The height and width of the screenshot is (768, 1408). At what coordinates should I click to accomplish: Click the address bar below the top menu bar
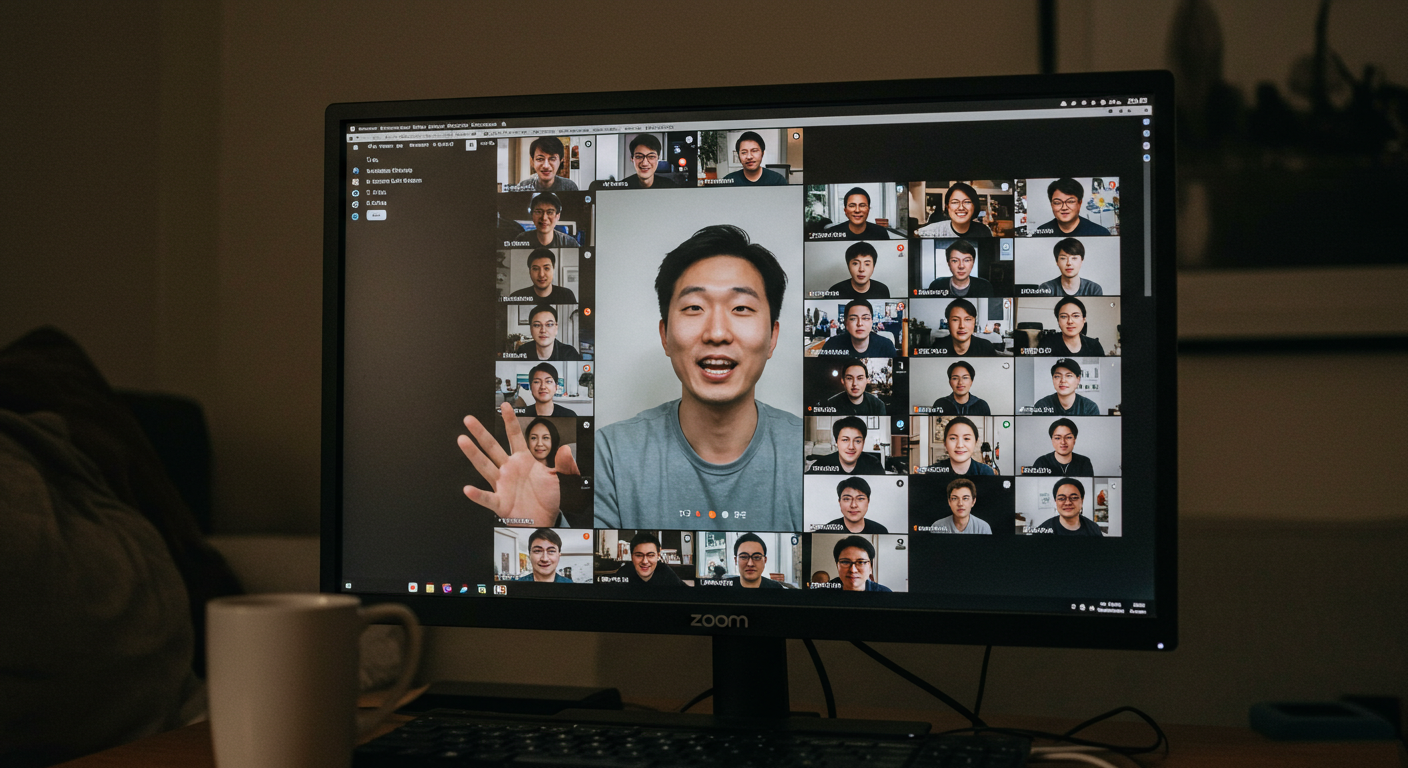tap(750, 124)
